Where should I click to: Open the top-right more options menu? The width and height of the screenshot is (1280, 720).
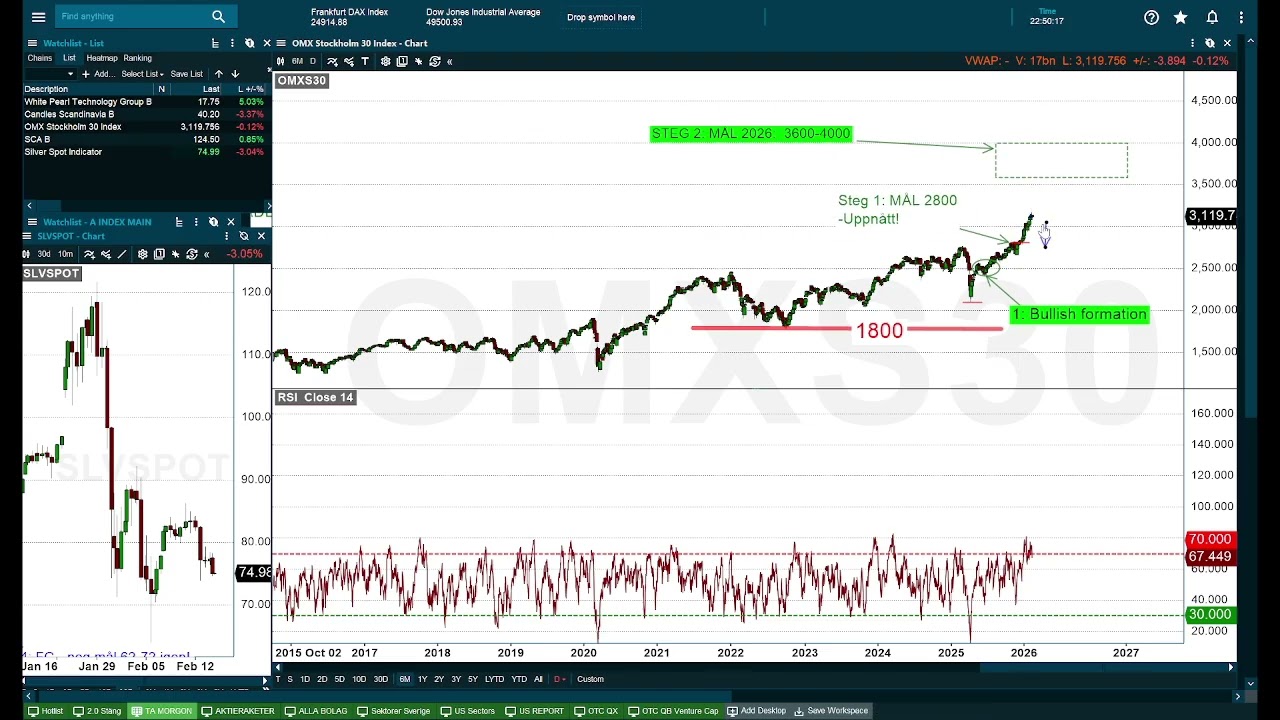coord(1242,17)
